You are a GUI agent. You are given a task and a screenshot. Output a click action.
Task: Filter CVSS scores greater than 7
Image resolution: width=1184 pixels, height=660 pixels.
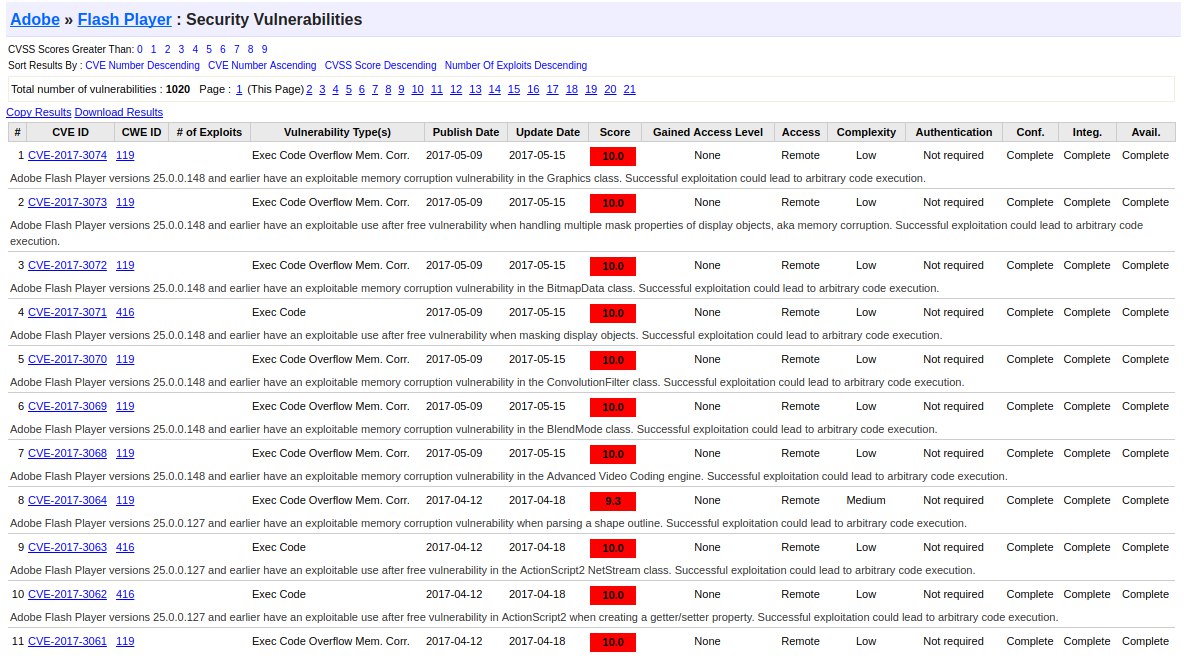tap(236, 49)
